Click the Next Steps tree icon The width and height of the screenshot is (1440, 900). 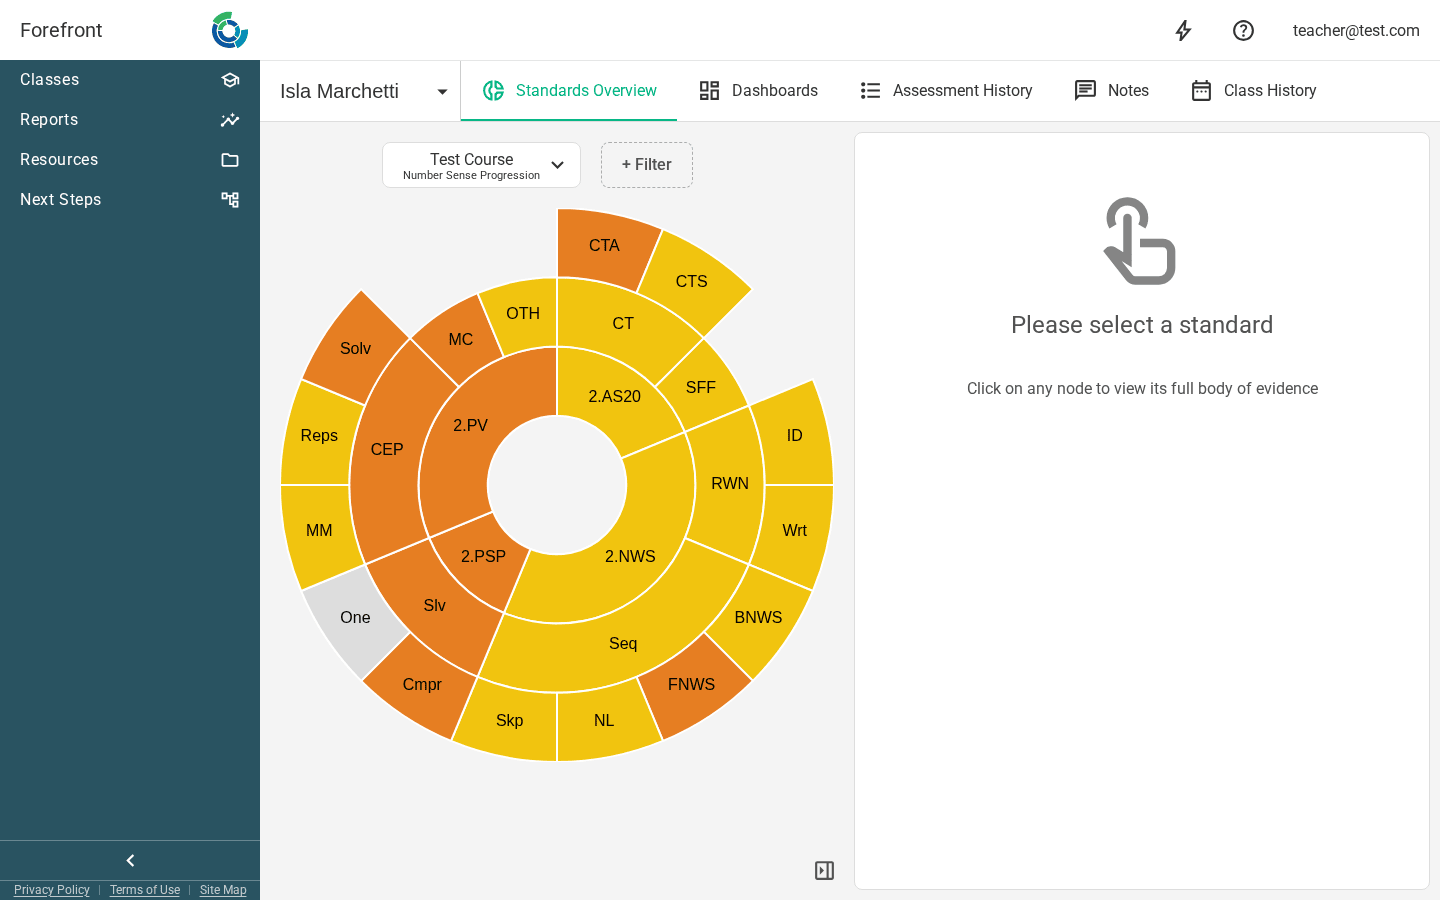(230, 200)
